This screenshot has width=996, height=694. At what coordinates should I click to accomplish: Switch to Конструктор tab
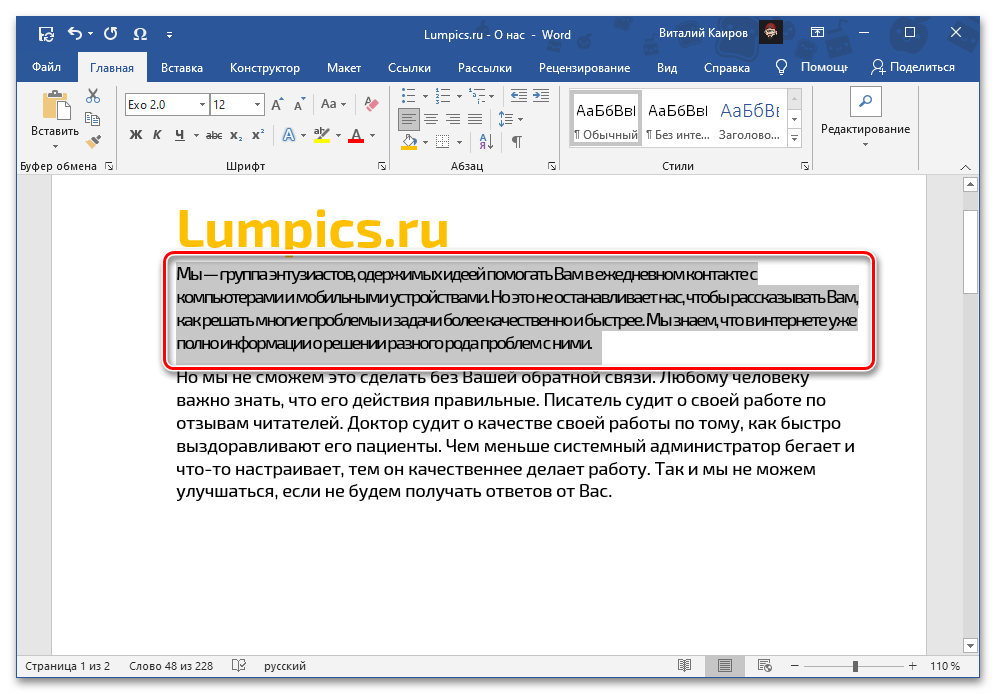click(265, 67)
